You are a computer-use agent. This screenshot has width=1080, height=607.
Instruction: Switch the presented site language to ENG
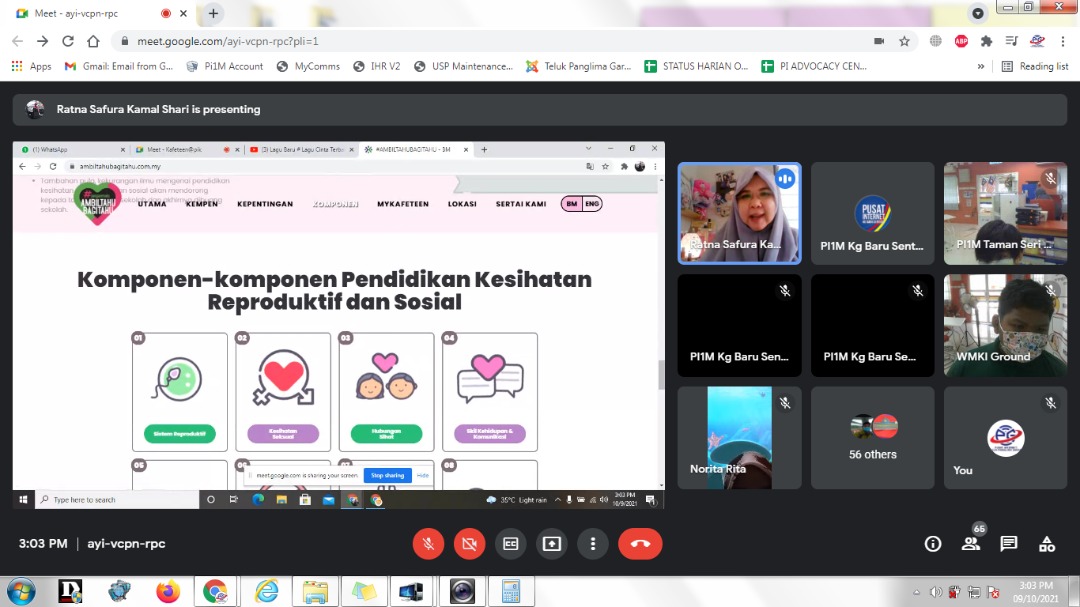[x=592, y=204]
